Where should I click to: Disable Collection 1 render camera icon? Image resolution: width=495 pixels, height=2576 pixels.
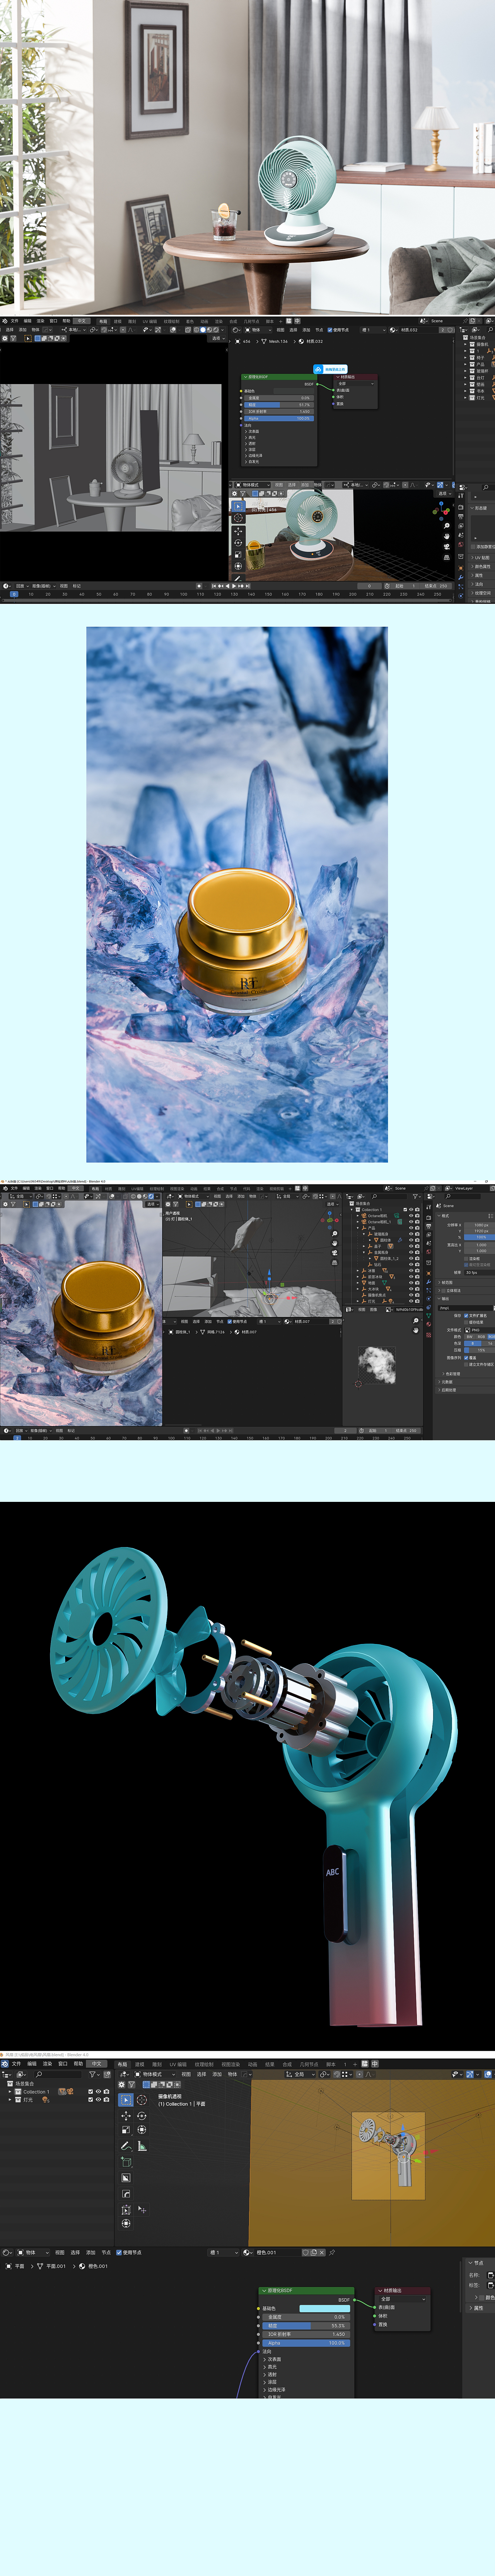click(x=106, y=2091)
